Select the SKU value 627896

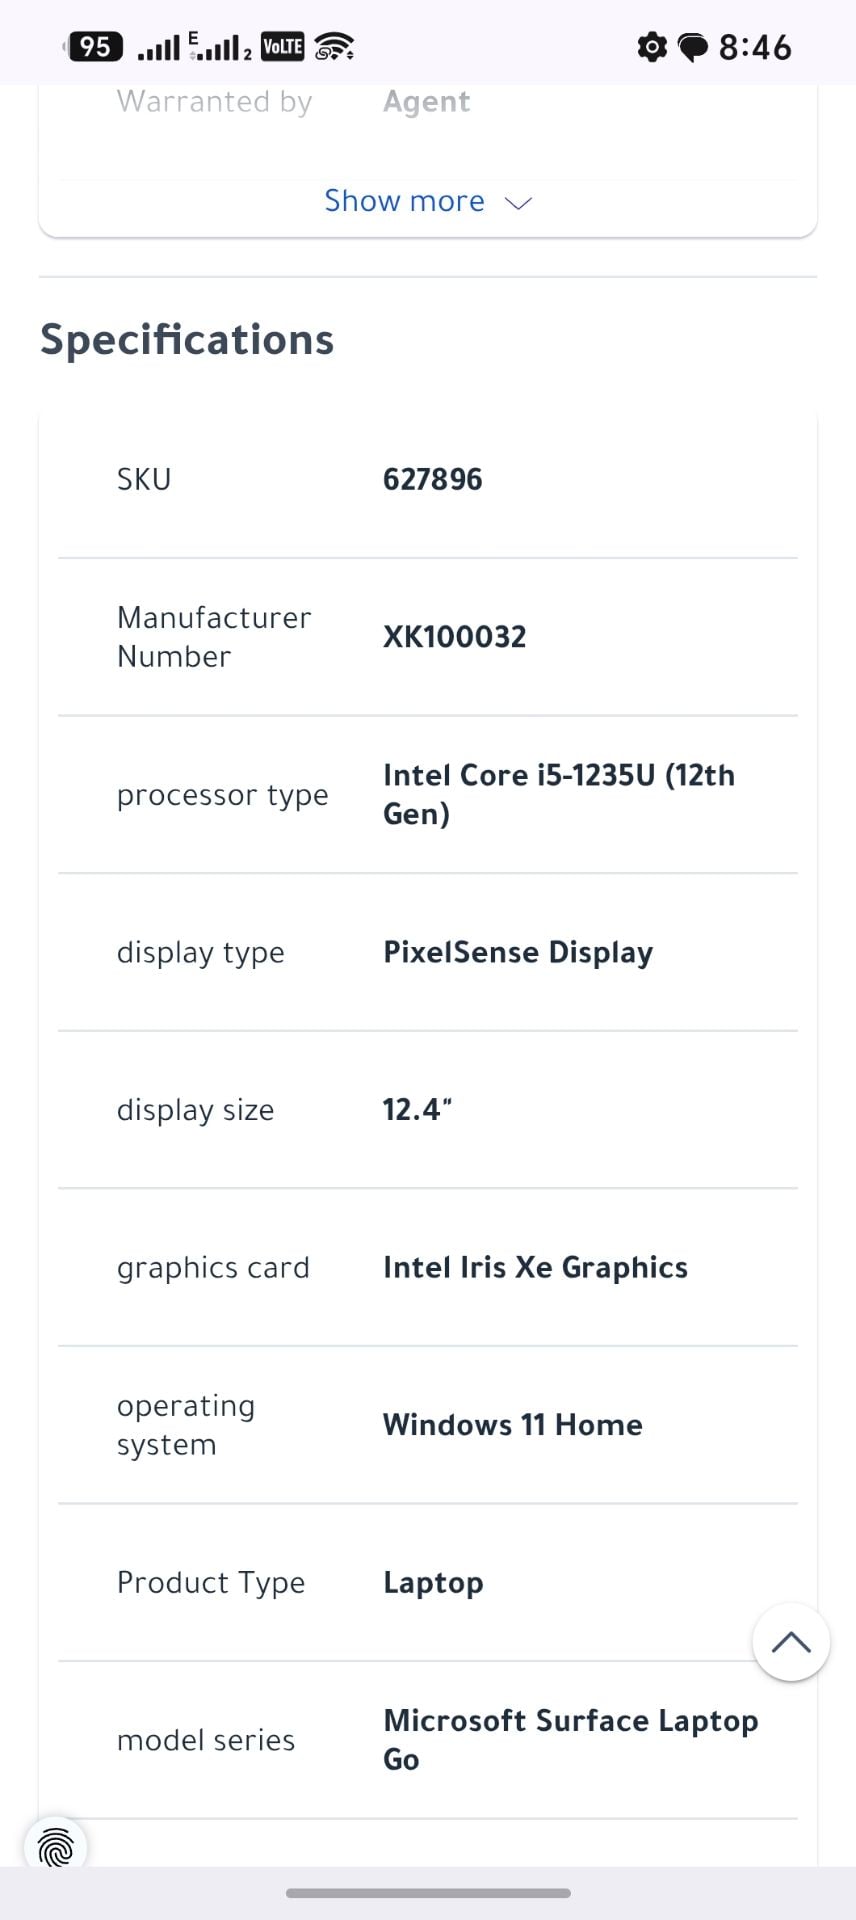point(433,479)
